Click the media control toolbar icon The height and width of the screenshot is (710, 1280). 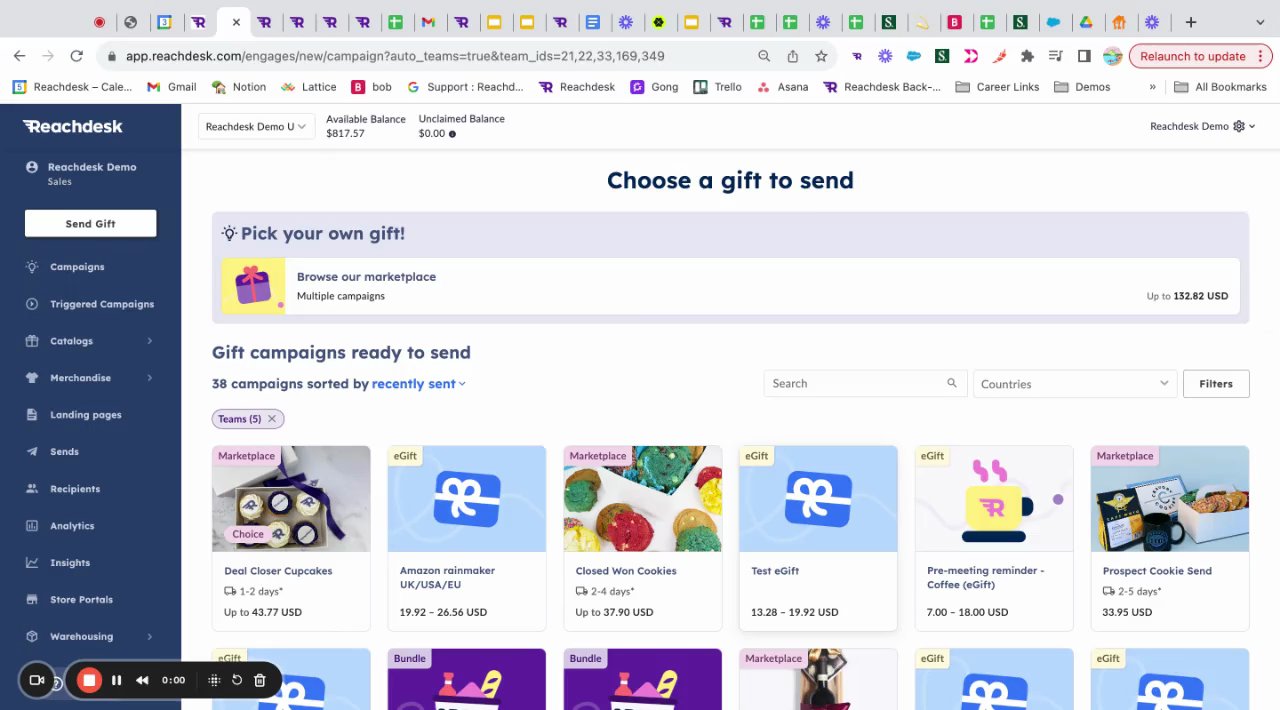tap(1055, 56)
